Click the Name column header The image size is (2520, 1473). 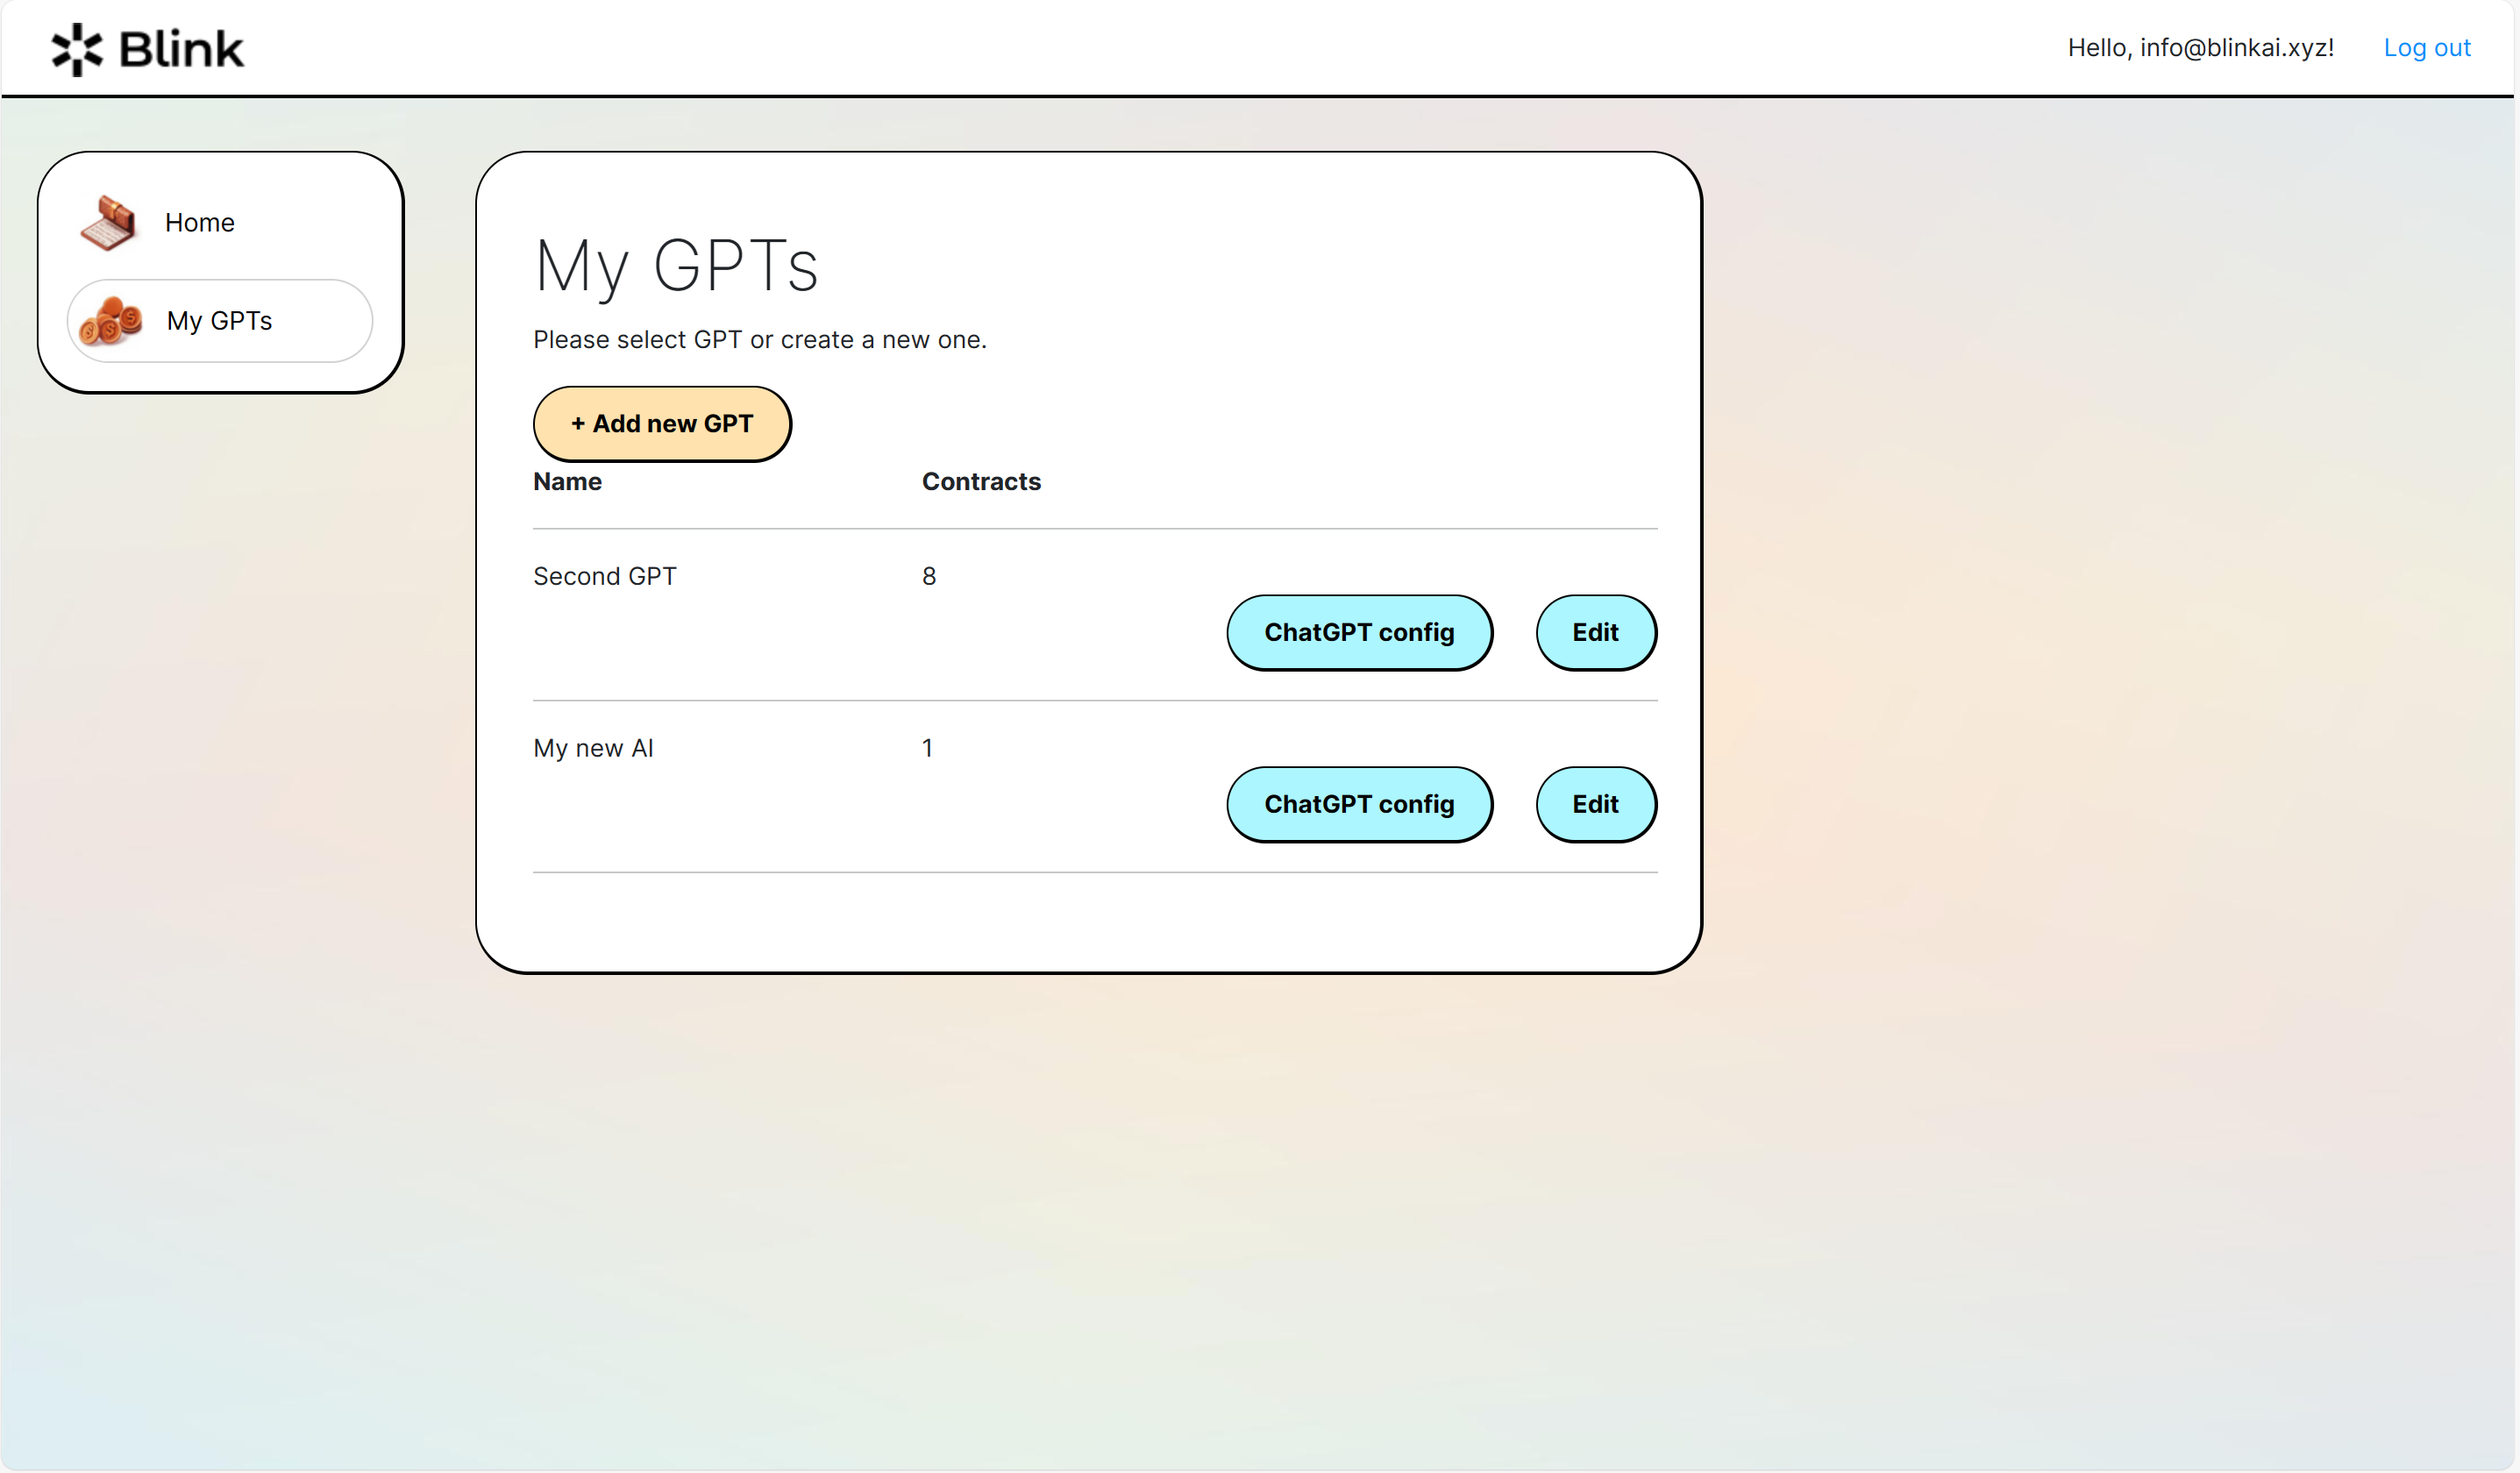click(567, 482)
